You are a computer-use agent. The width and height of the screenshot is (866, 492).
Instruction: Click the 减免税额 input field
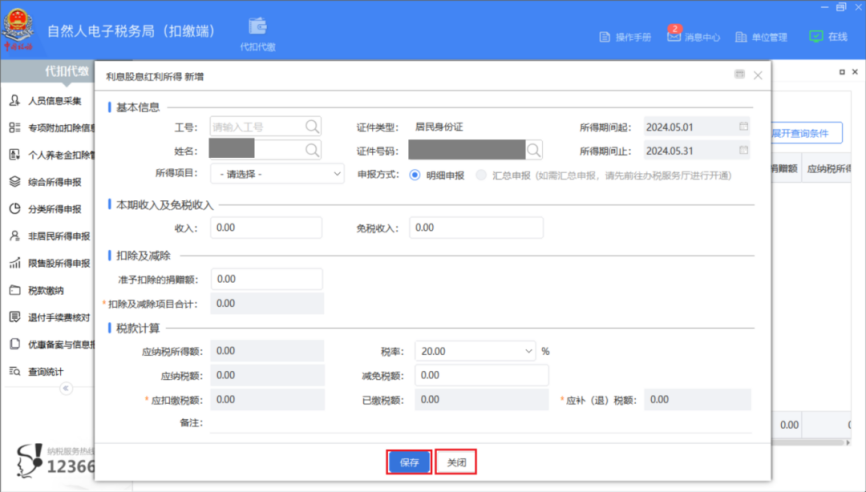[481, 375]
